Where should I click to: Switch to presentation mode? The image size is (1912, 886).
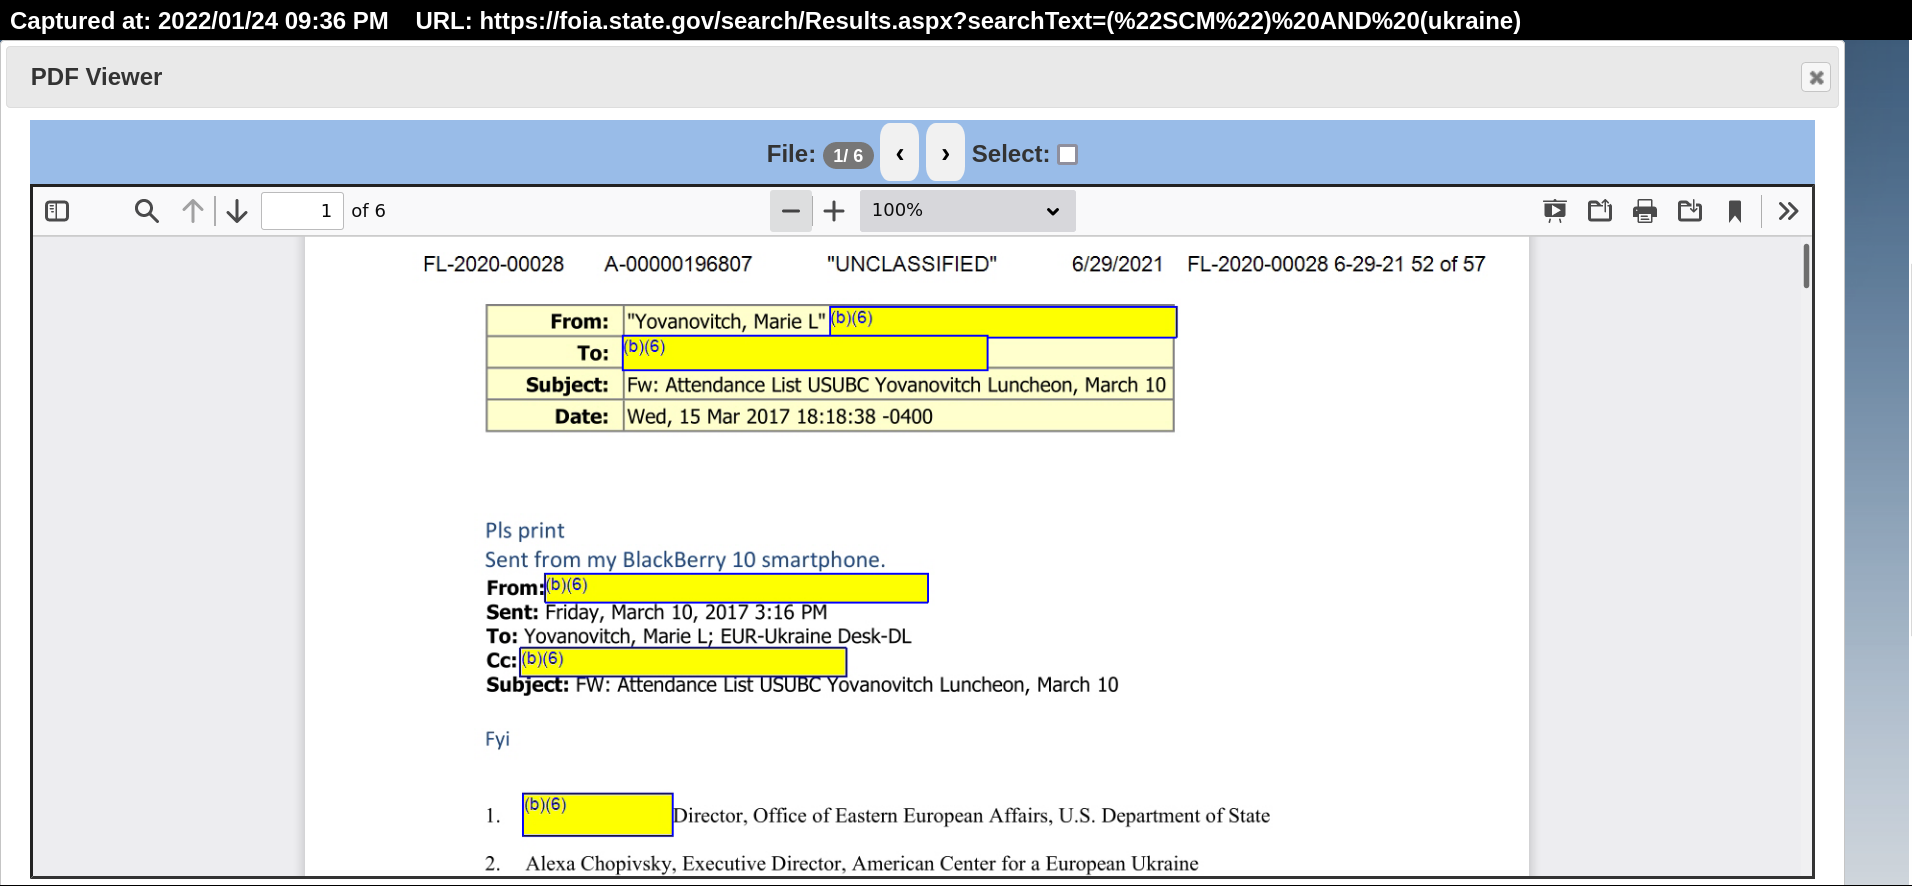point(1555,211)
